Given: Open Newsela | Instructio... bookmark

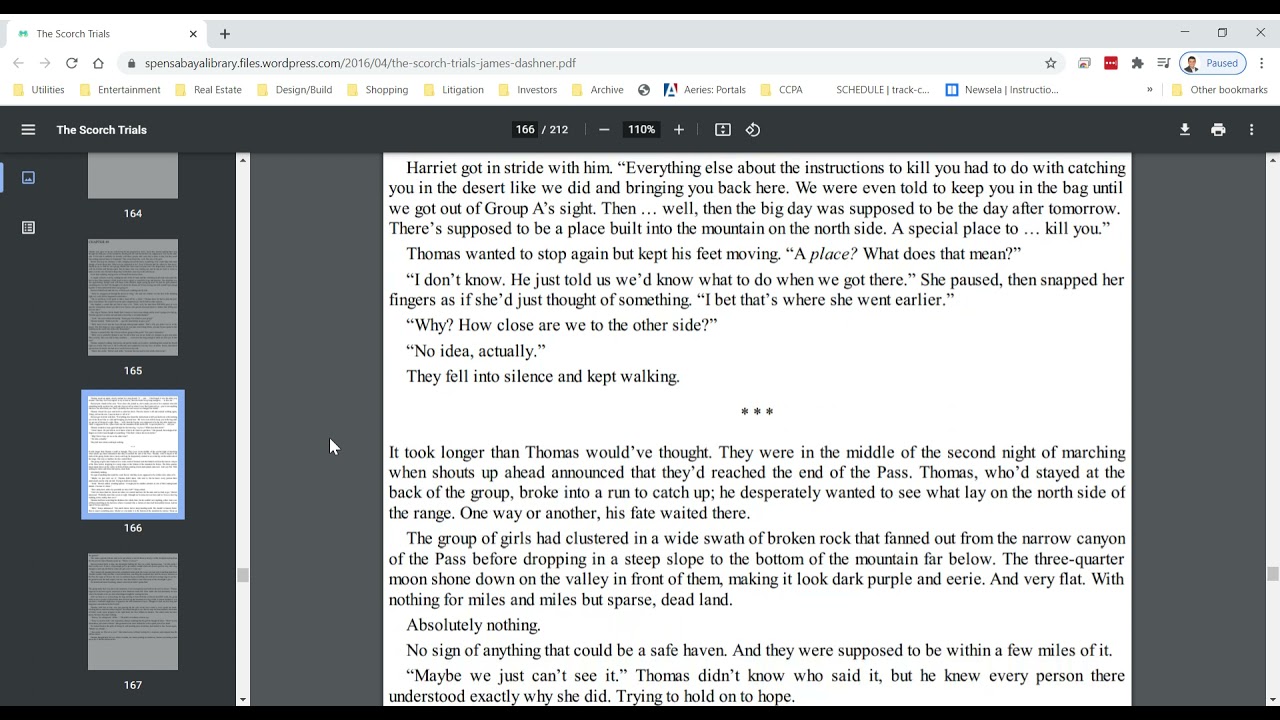Looking at the screenshot, I should pos(1002,90).
